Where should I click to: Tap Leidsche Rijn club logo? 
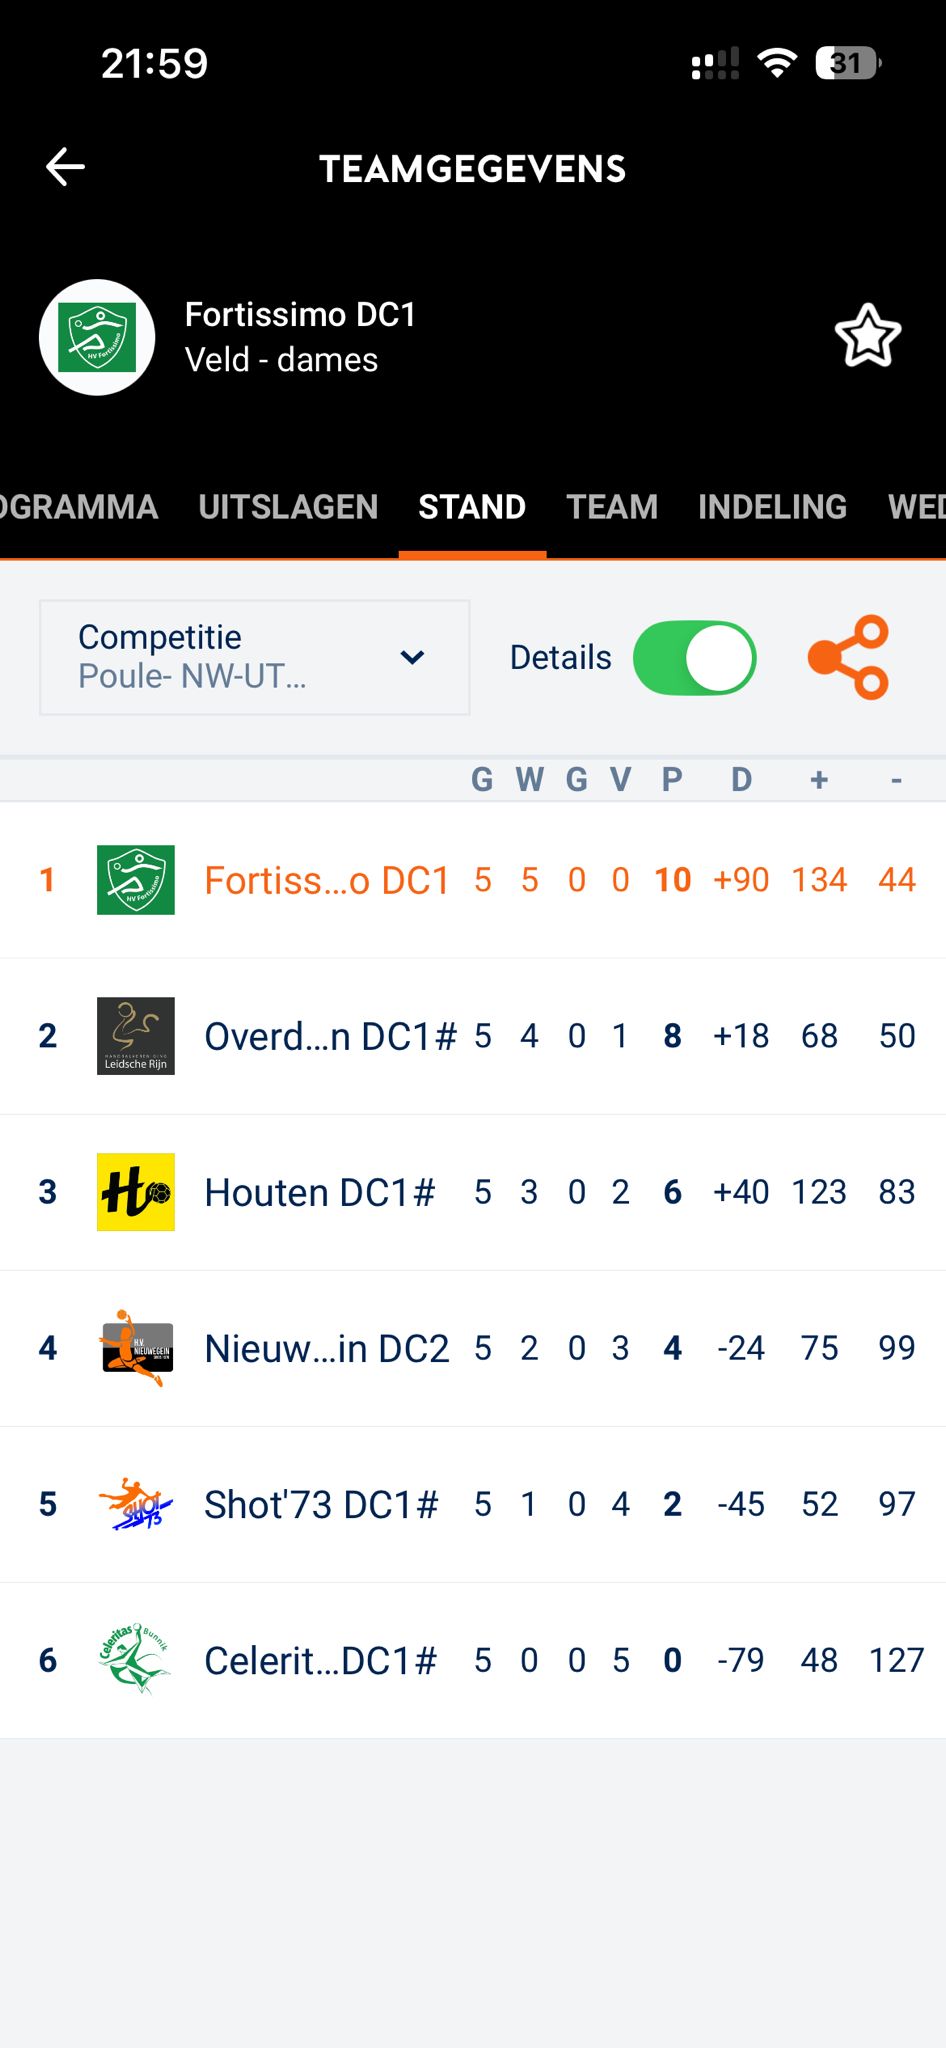coord(135,1036)
